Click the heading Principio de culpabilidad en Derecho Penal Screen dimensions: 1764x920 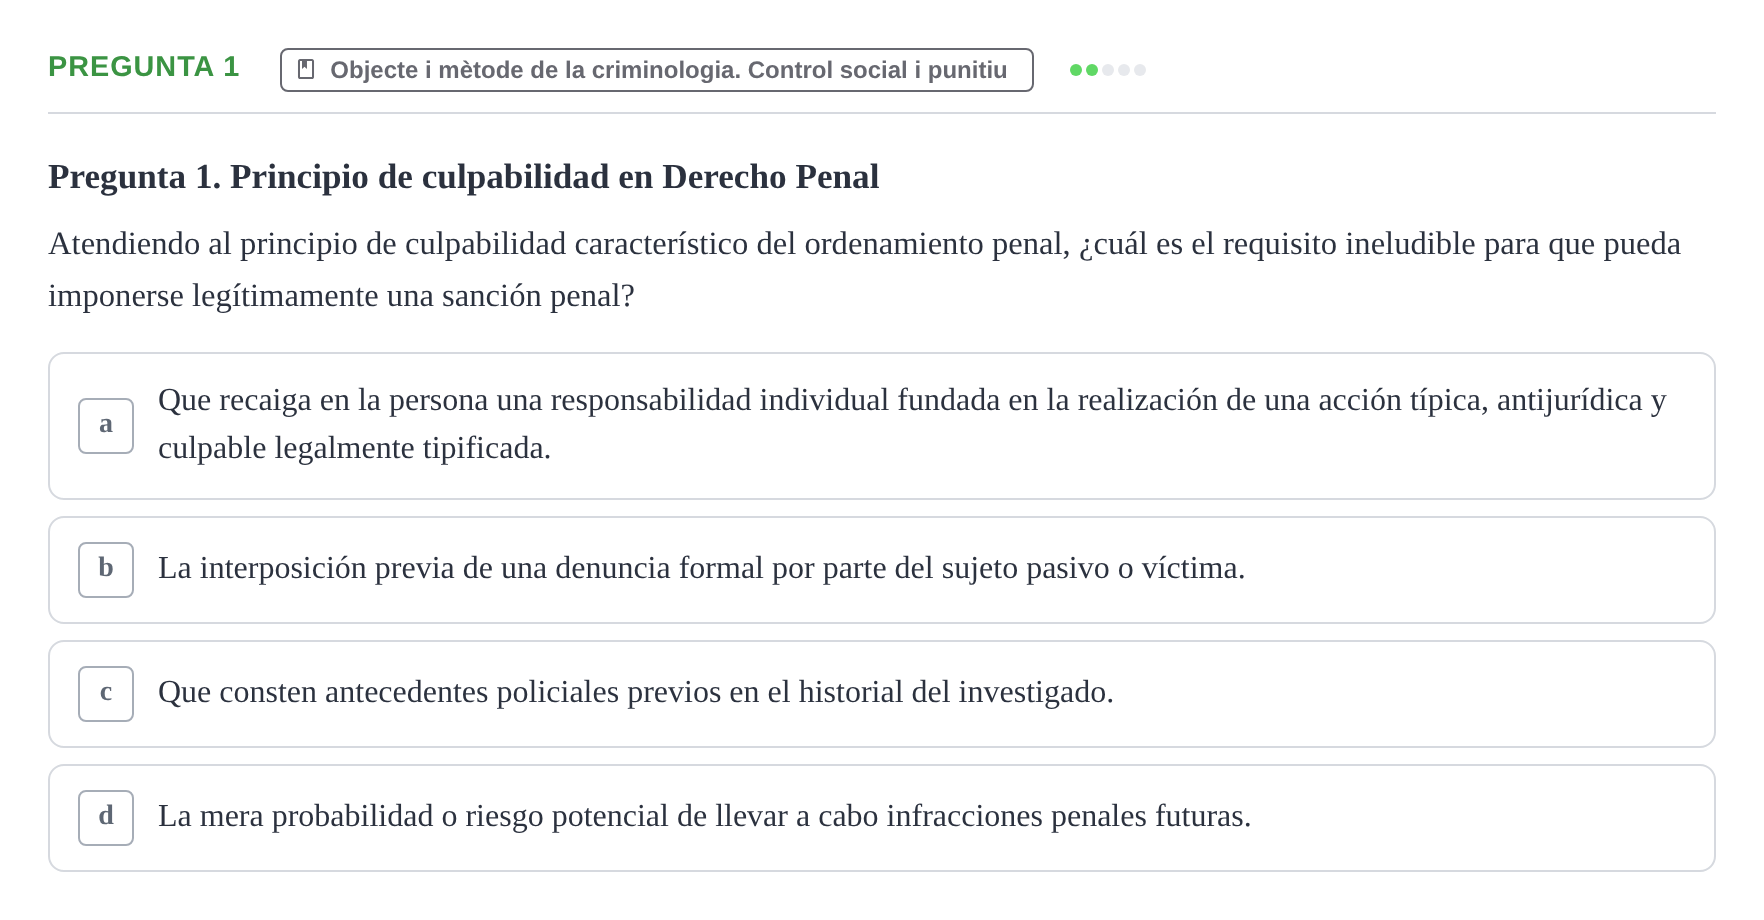point(464,177)
